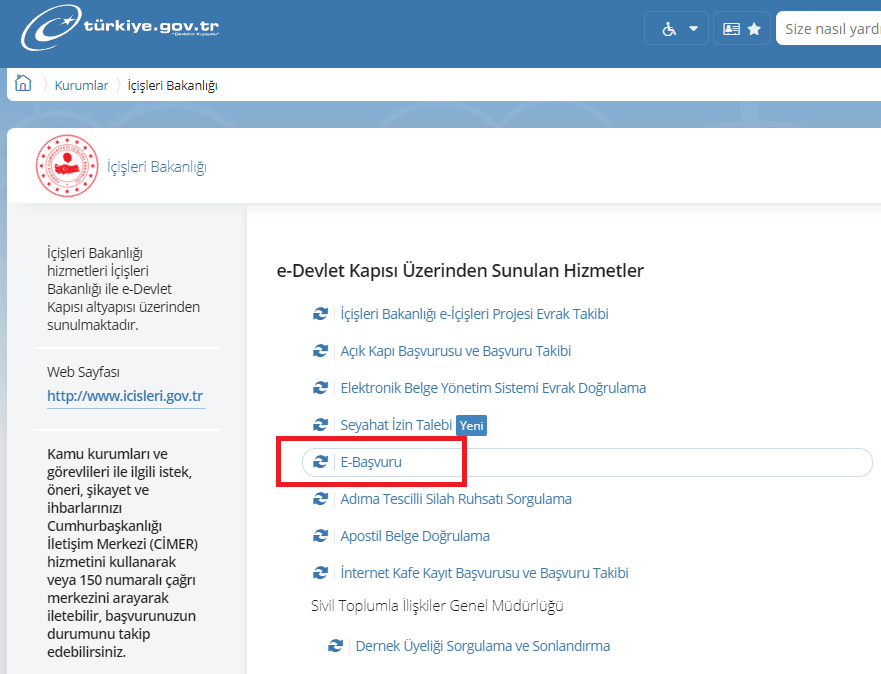881x674 pixels.
Task: Click the home icon in breadcrumb
Action: tap(23, 84)
